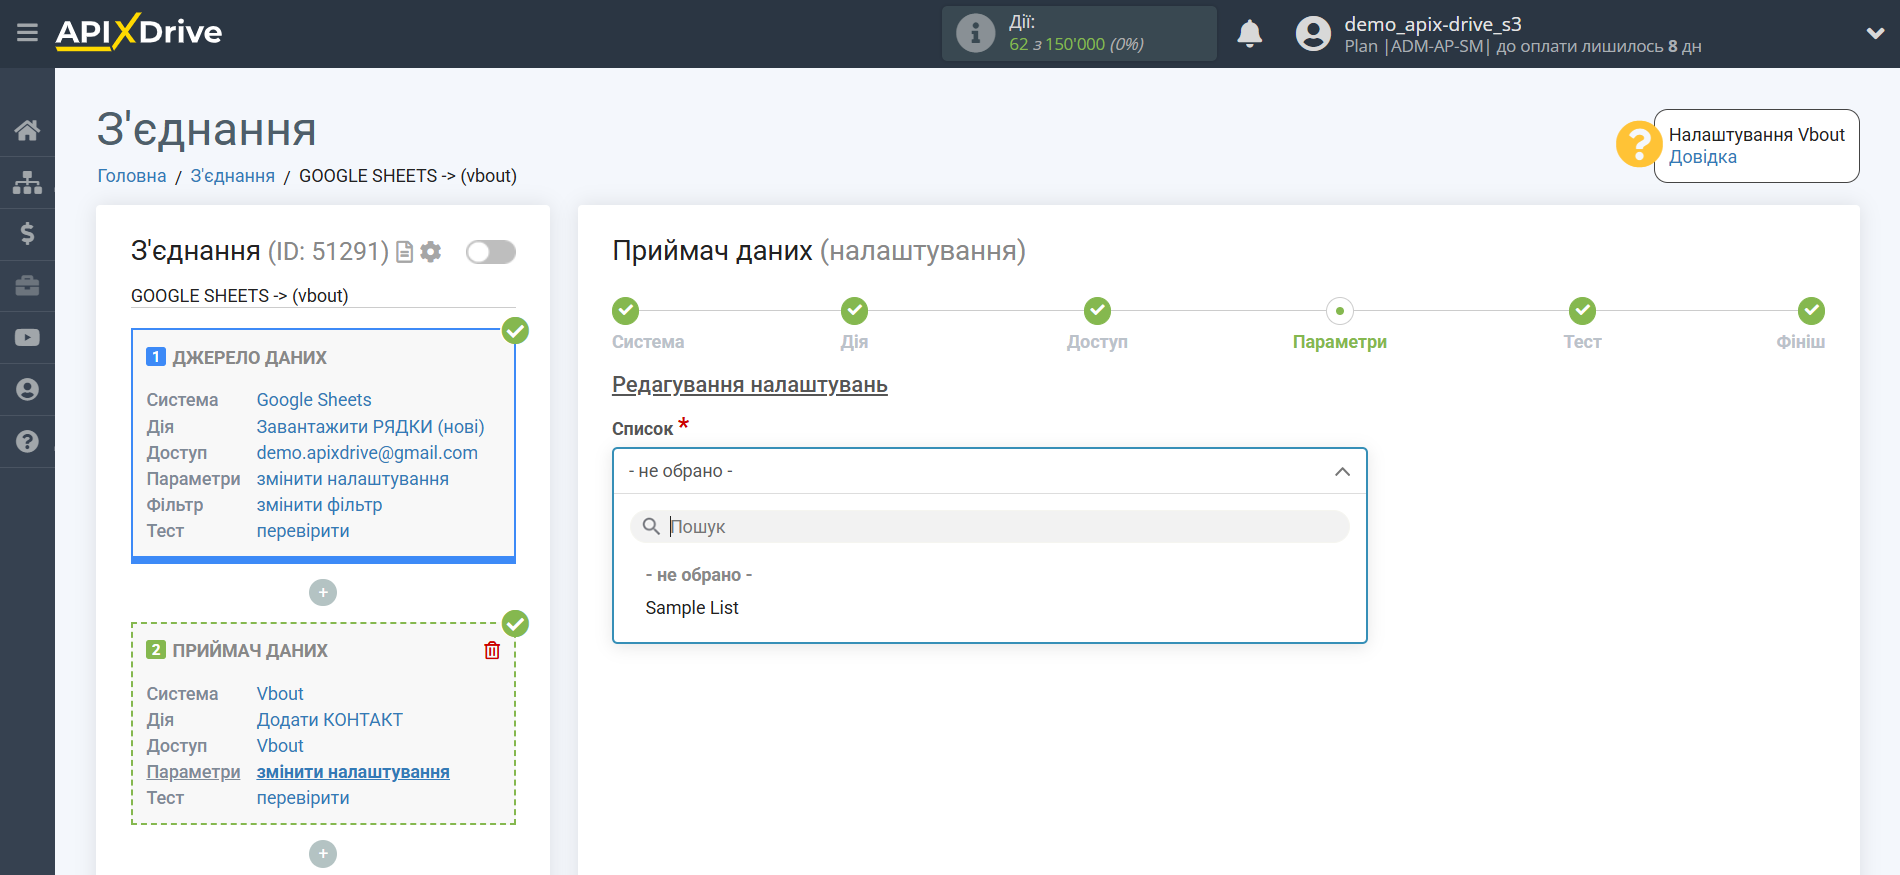
Task: Click receiver змінити налаштування link
Action: click(353, 772)
